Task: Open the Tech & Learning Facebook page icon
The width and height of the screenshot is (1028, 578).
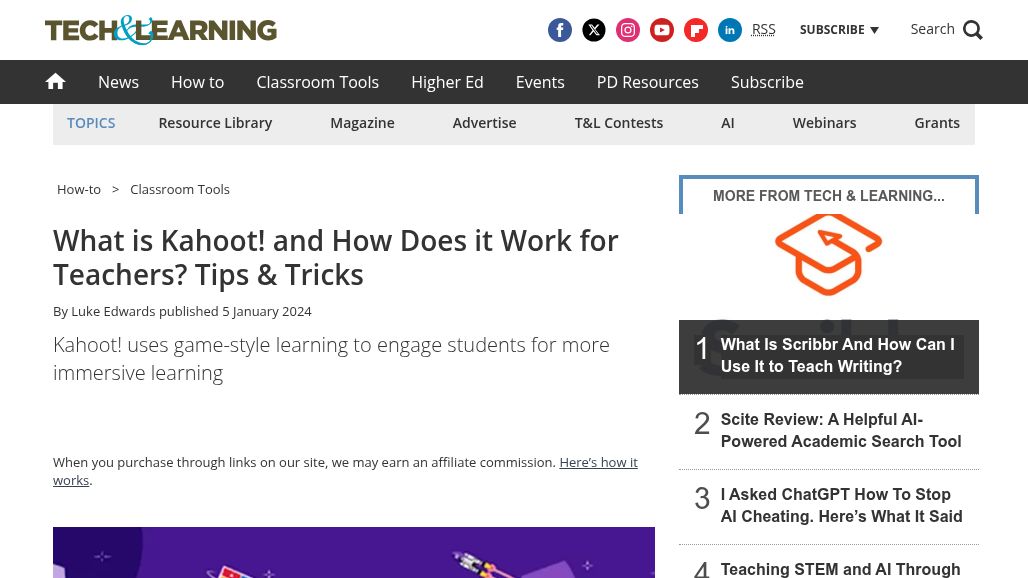Action: [x=559, y=30]
